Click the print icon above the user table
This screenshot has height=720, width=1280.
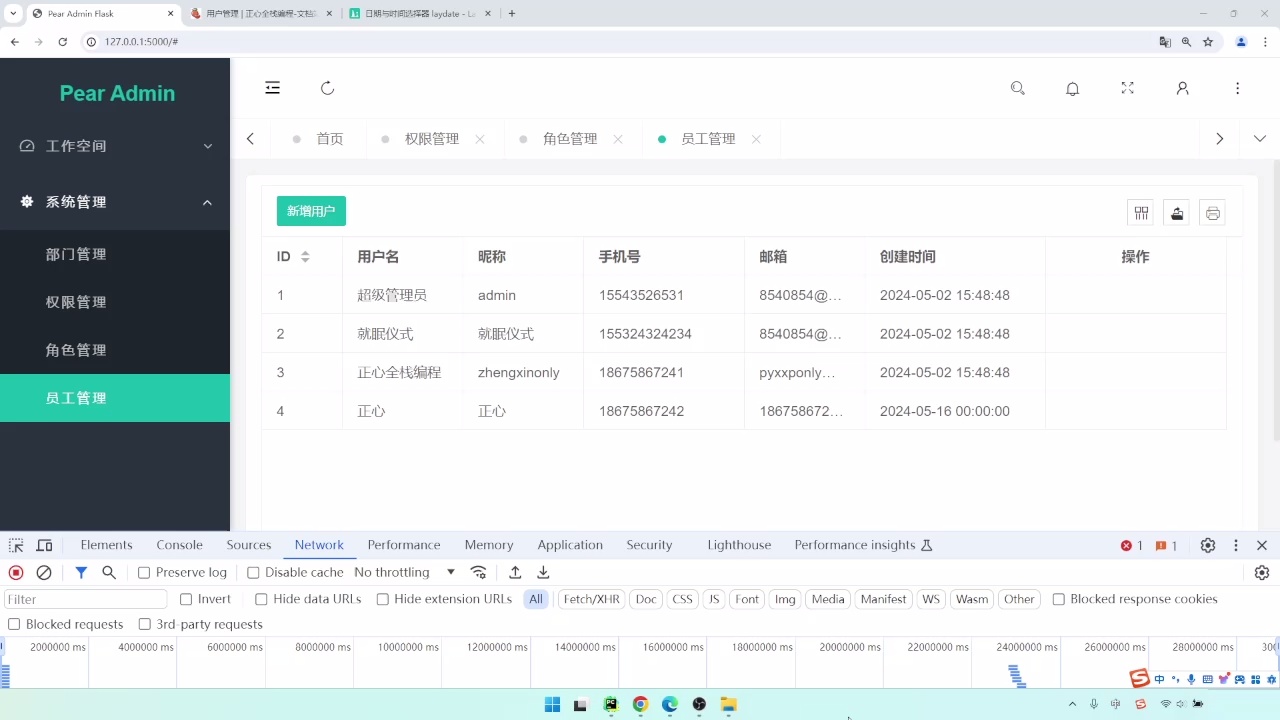point(1213,212)
